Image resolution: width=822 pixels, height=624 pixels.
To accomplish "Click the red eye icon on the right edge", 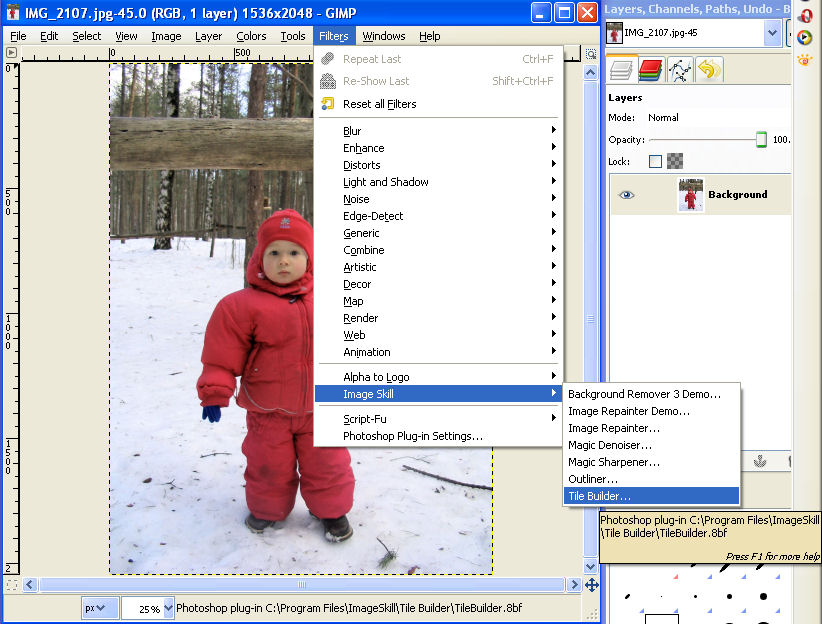I will coord(803,62).
